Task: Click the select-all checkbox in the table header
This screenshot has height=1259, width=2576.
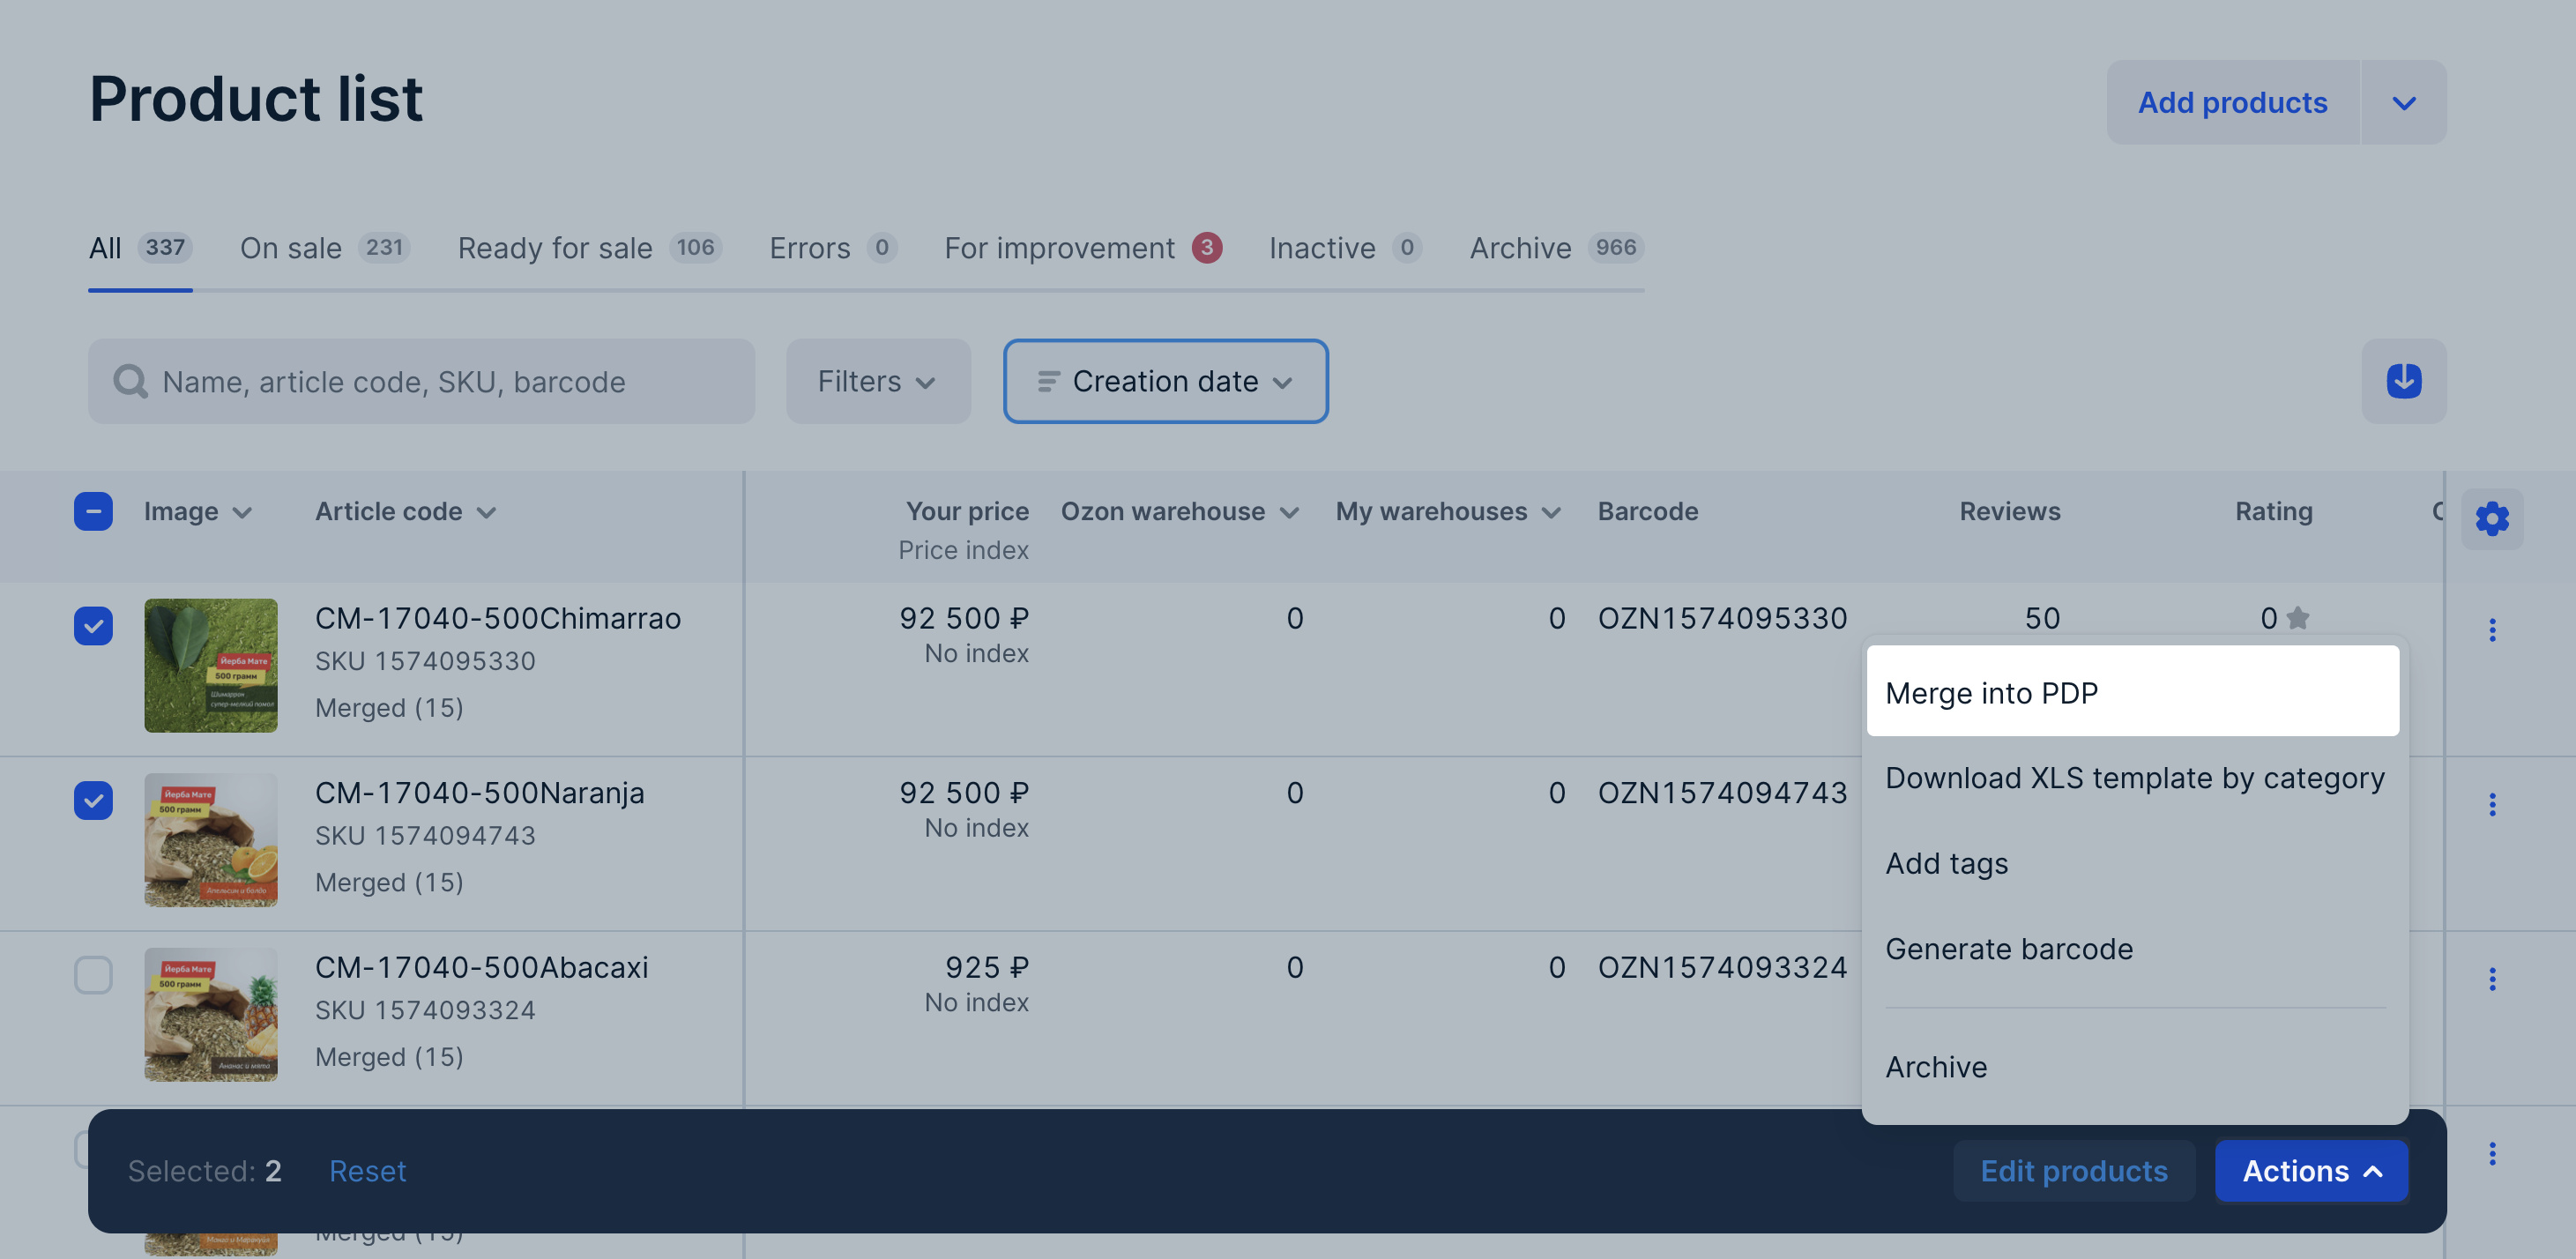Action: click(x=93, y=511)
